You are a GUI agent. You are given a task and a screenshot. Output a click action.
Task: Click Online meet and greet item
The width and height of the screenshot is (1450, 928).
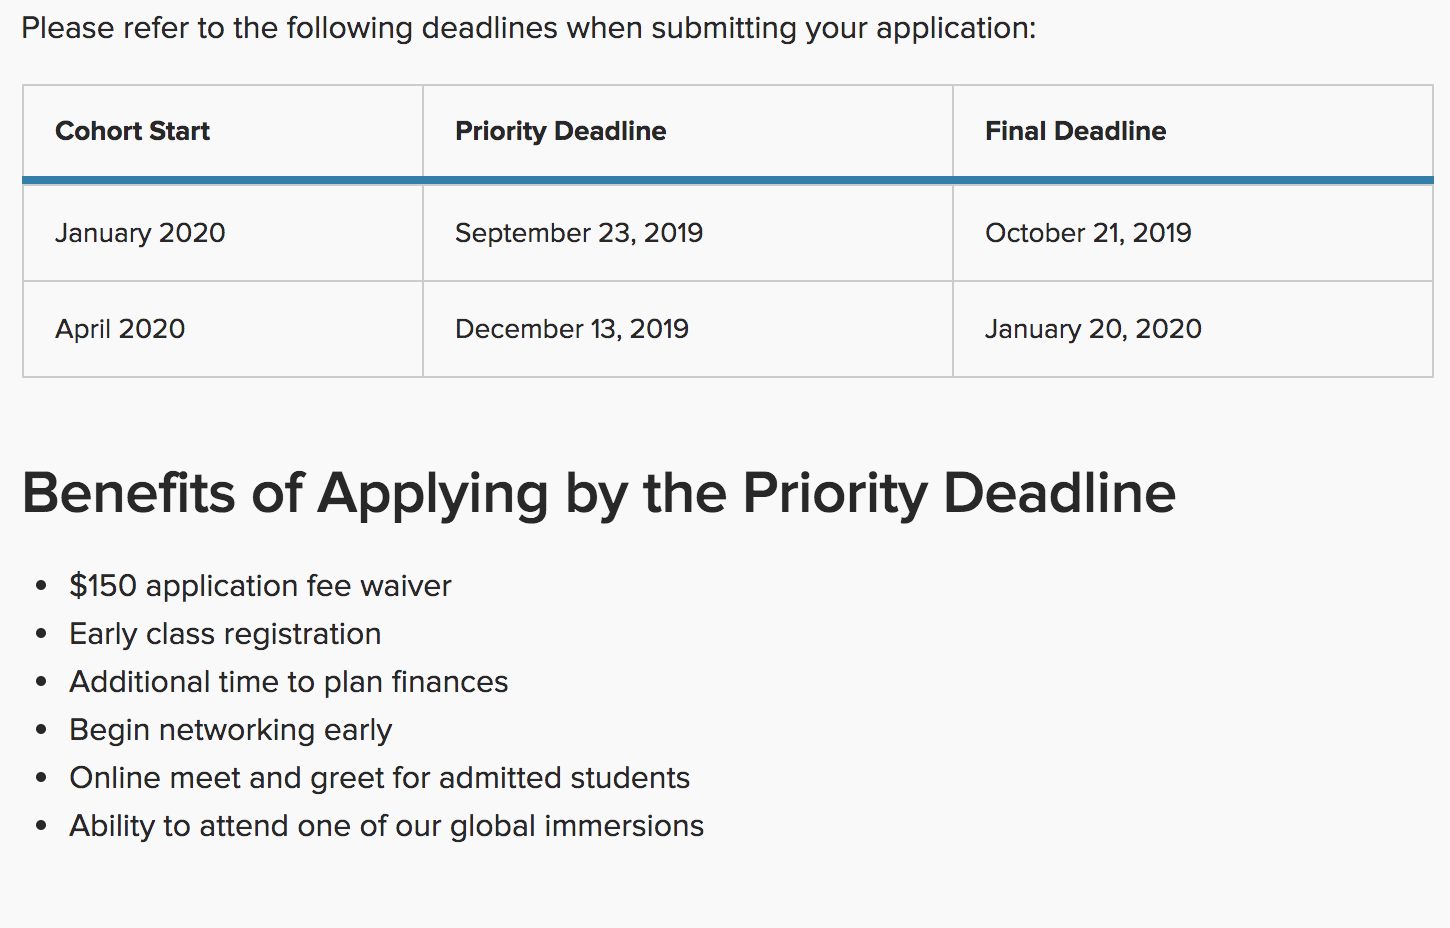click(x=380, y=778)
